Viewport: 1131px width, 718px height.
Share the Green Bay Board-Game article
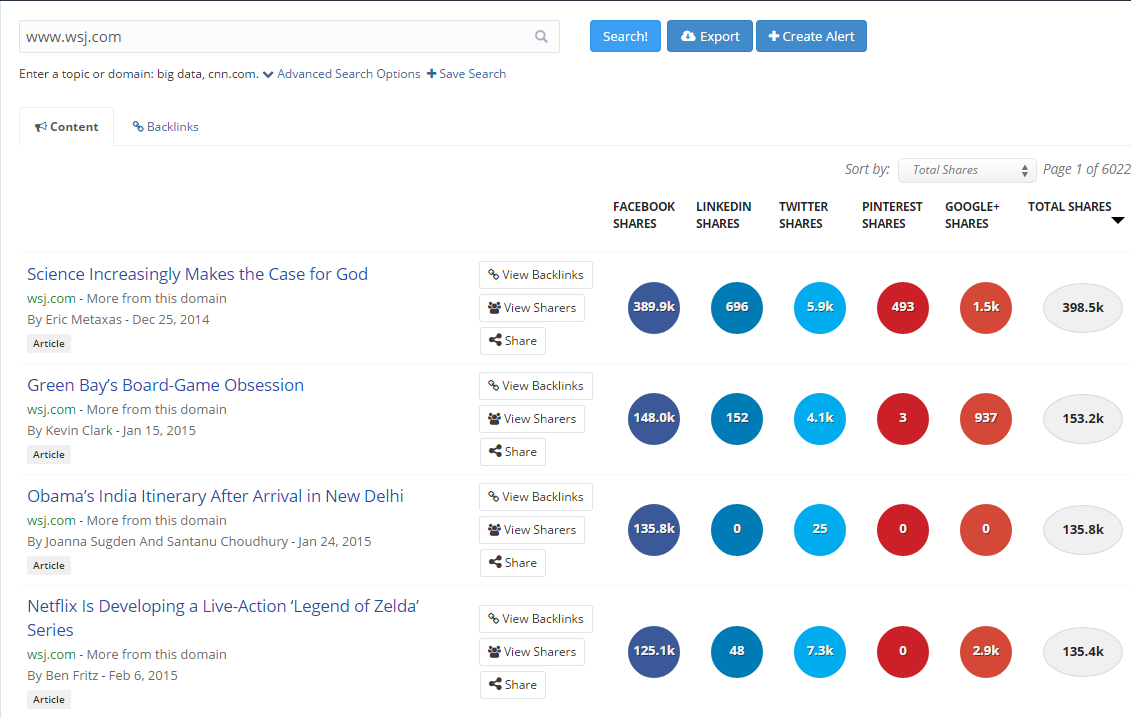pyautogui.click(x=513, y=452)
